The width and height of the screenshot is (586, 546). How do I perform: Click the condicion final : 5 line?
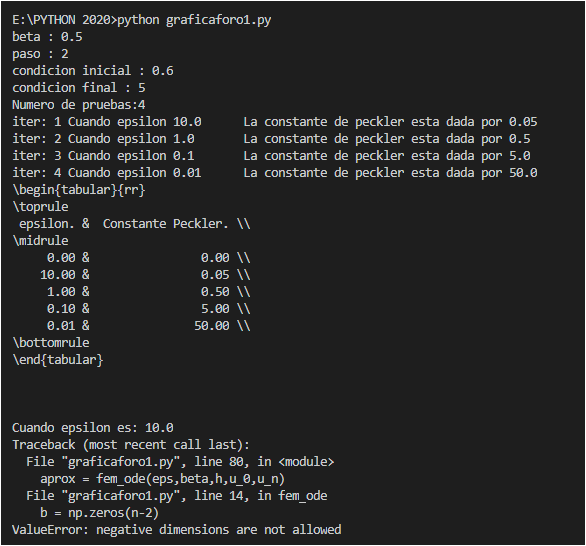click(78, 88)
